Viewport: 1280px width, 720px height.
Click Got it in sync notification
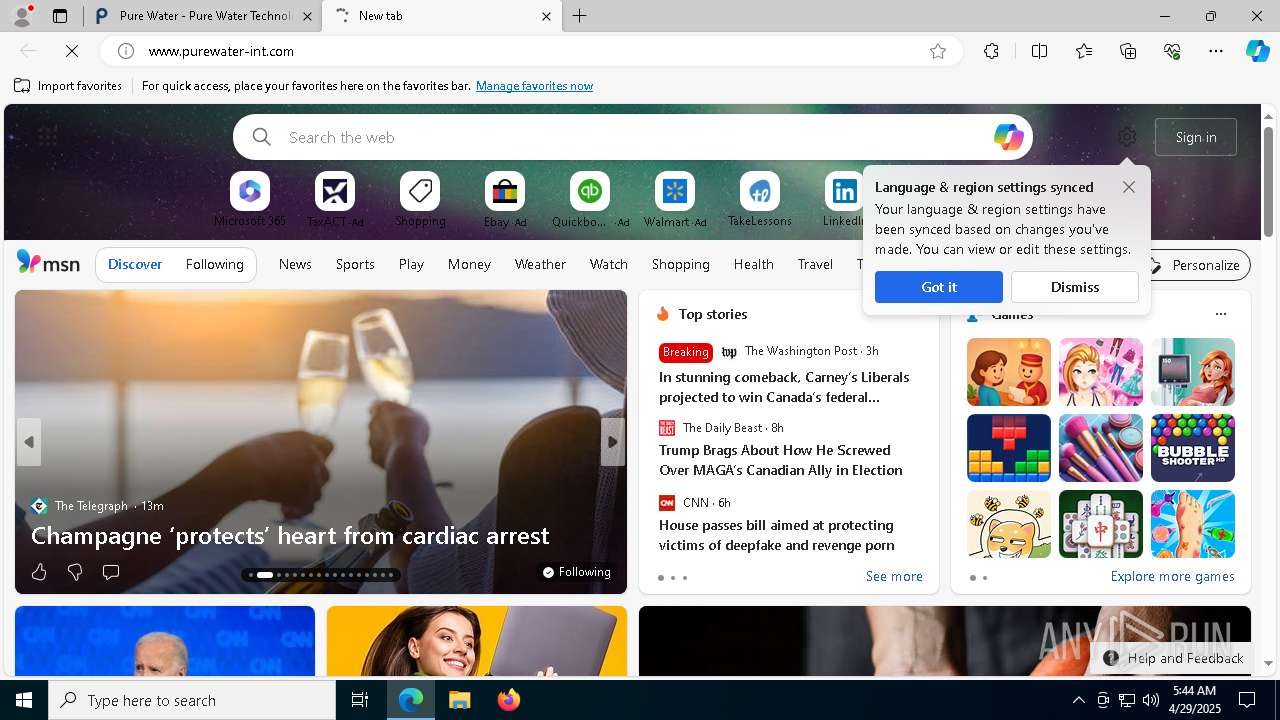(x=938, y=287)
